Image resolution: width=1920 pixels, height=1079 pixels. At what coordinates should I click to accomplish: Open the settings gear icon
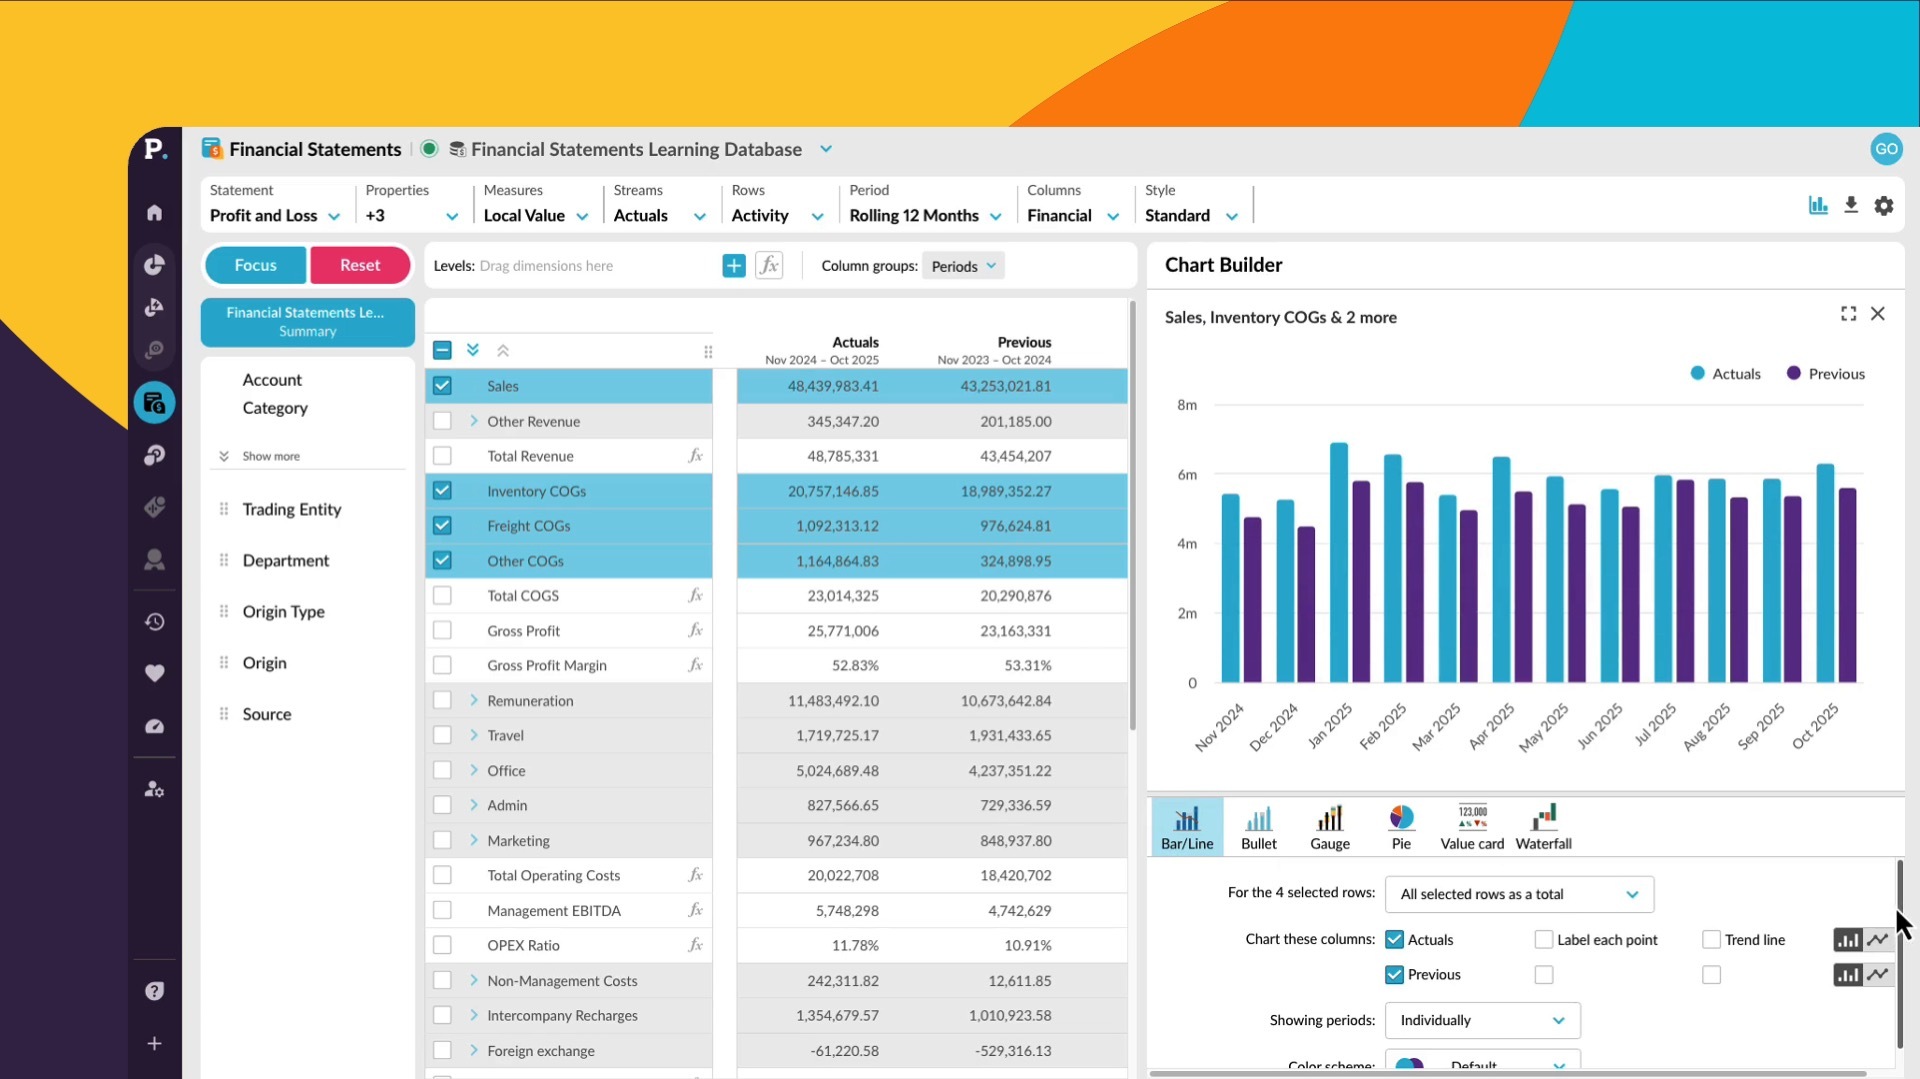click(x=1884, y=205)
